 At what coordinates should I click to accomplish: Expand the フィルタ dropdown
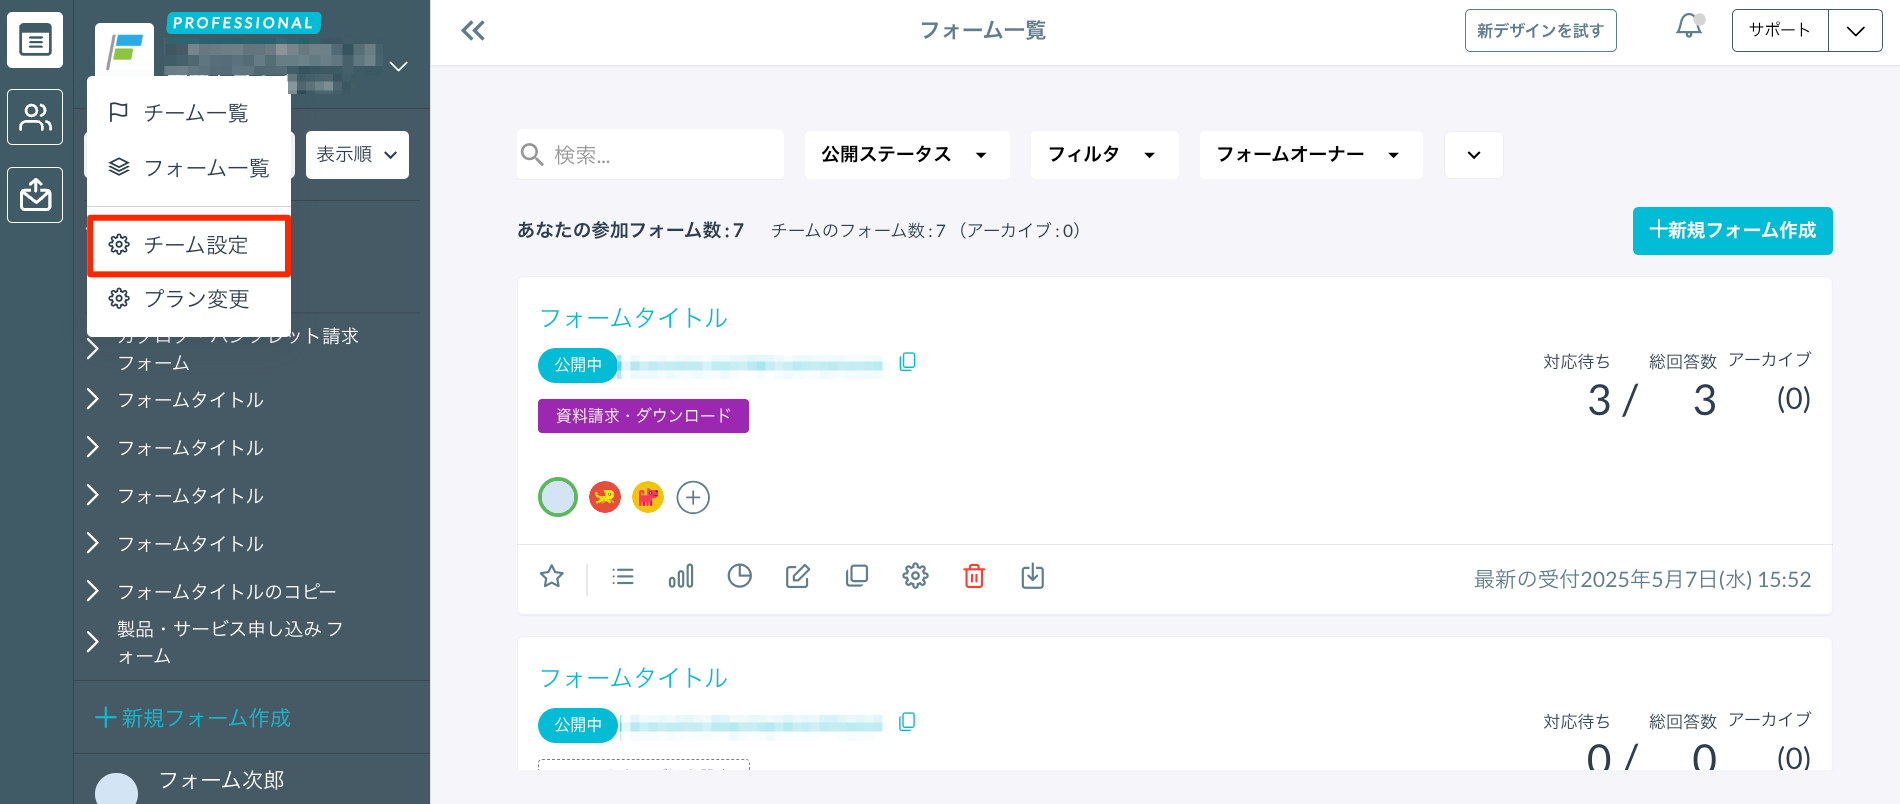click(x=1104, y=155)
